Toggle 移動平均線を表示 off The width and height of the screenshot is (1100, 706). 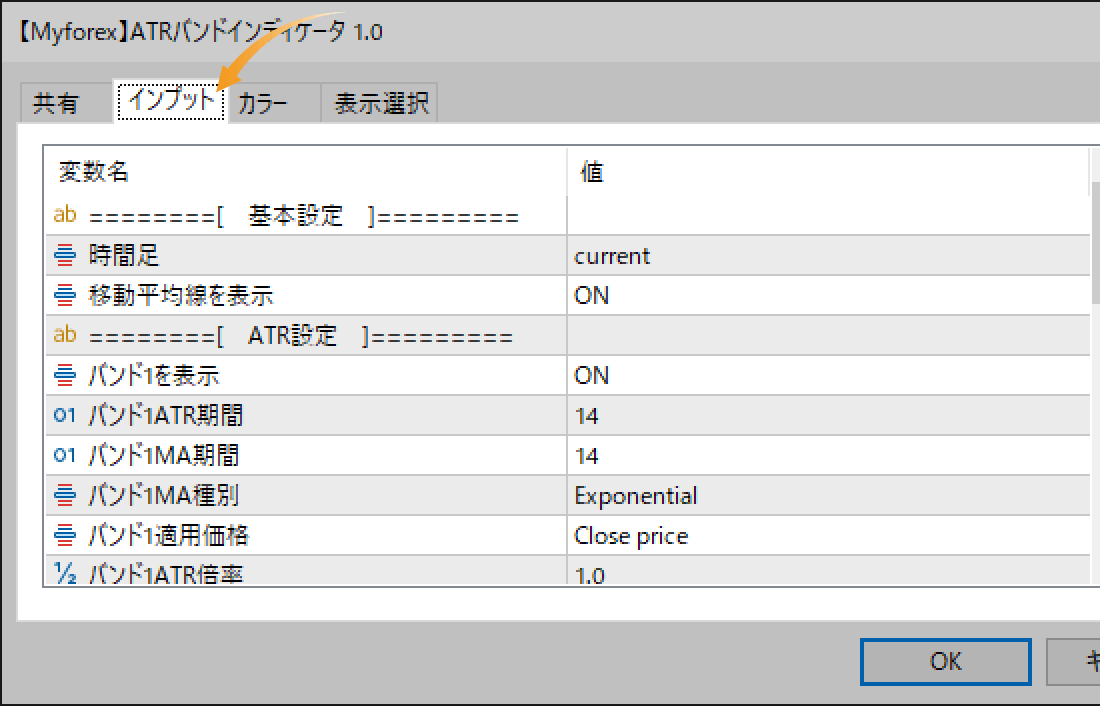pyautogui.click(x=700, y=294)
